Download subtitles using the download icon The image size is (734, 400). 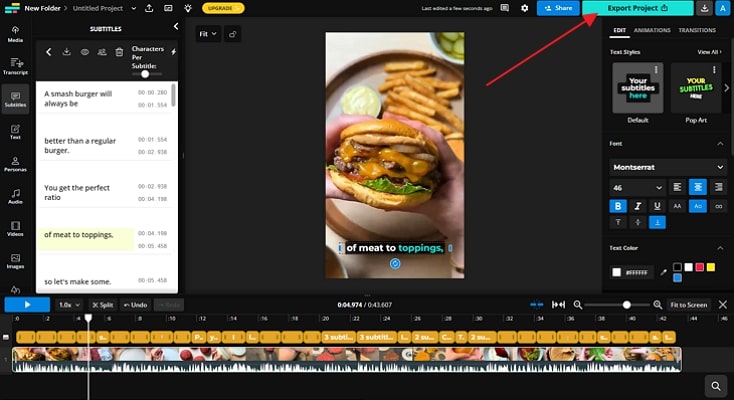[x=66, y=52]
